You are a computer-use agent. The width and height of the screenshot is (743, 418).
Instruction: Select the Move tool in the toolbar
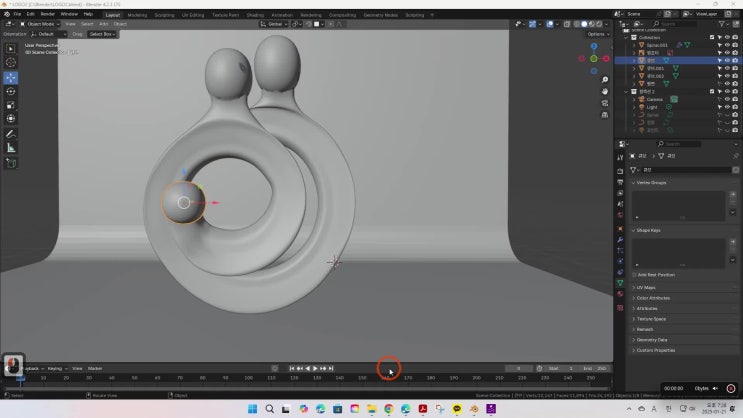point(11,77)
